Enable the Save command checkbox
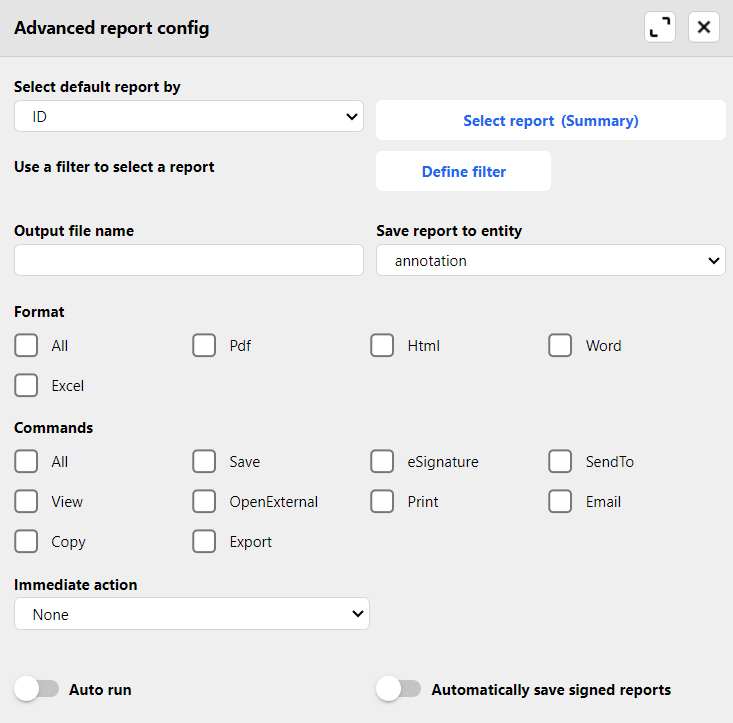 (204, 462)
